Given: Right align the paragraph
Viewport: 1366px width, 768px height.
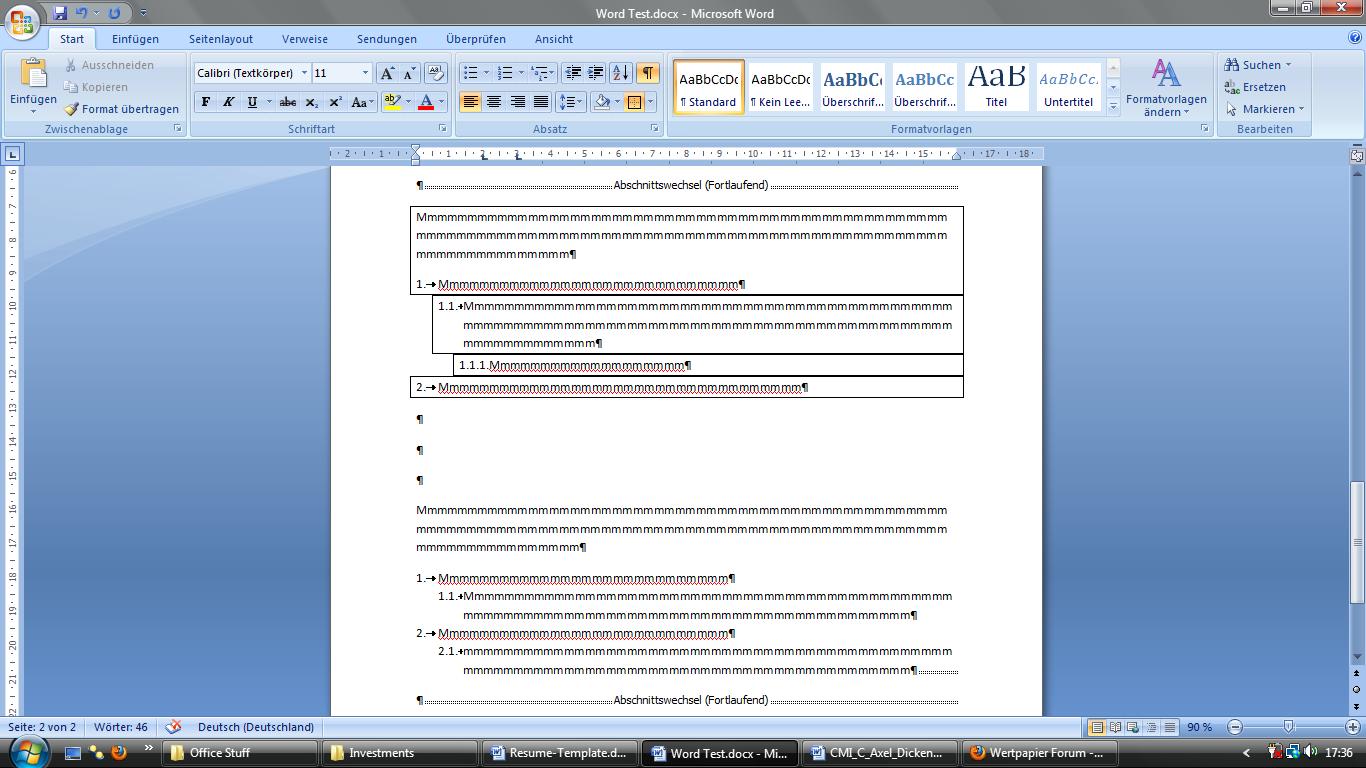Looking at the screenshot, I should point(517,102).
